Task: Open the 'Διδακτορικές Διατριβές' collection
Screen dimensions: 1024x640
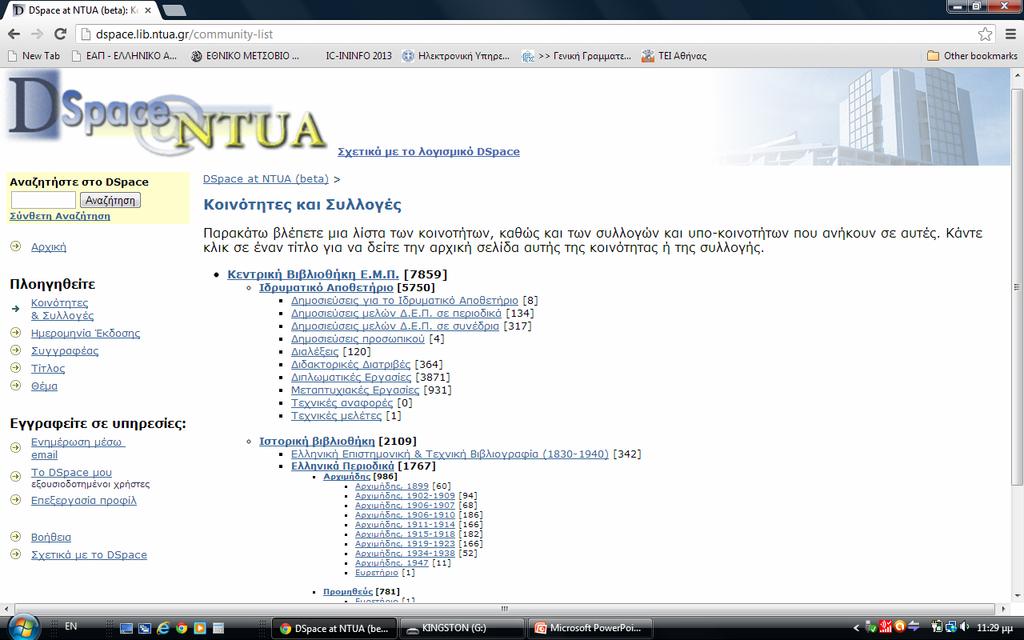Action: click(x=351, y=364)
